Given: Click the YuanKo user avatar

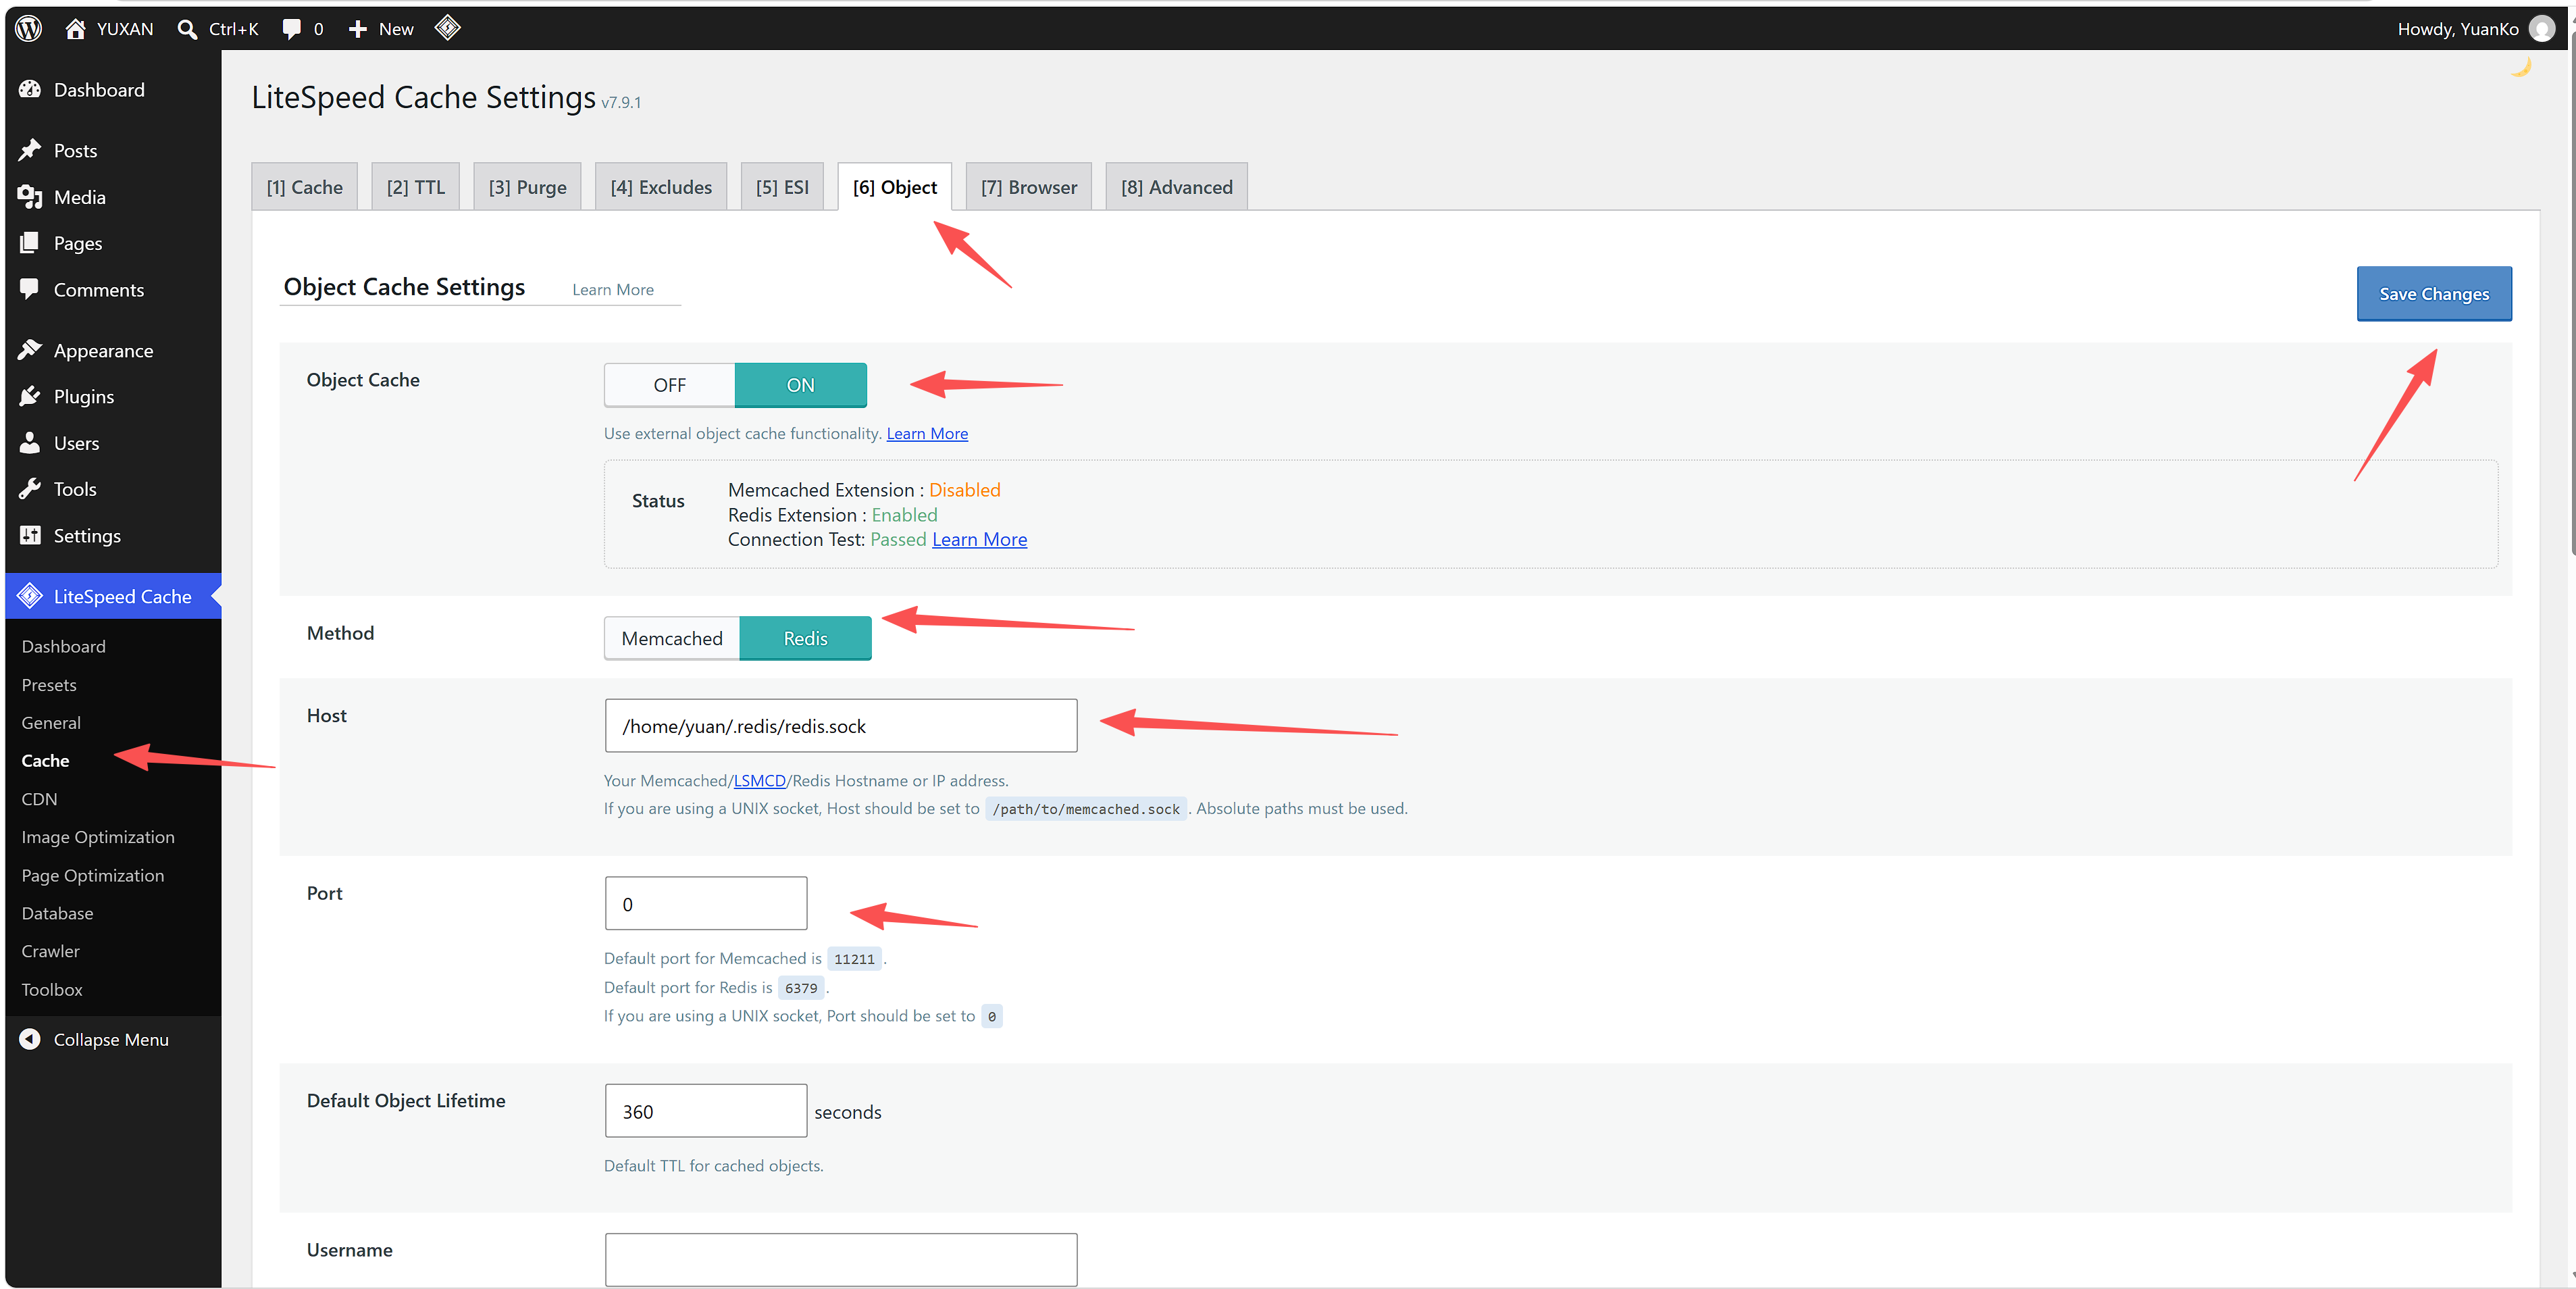Looking at the screenshot, I should pyautogui.click(x=2541, y=29).
